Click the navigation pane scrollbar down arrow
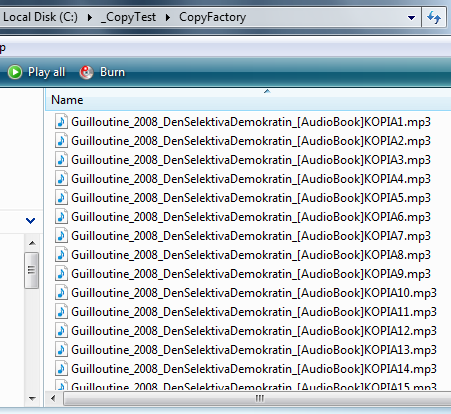 [x=32, y=398]
